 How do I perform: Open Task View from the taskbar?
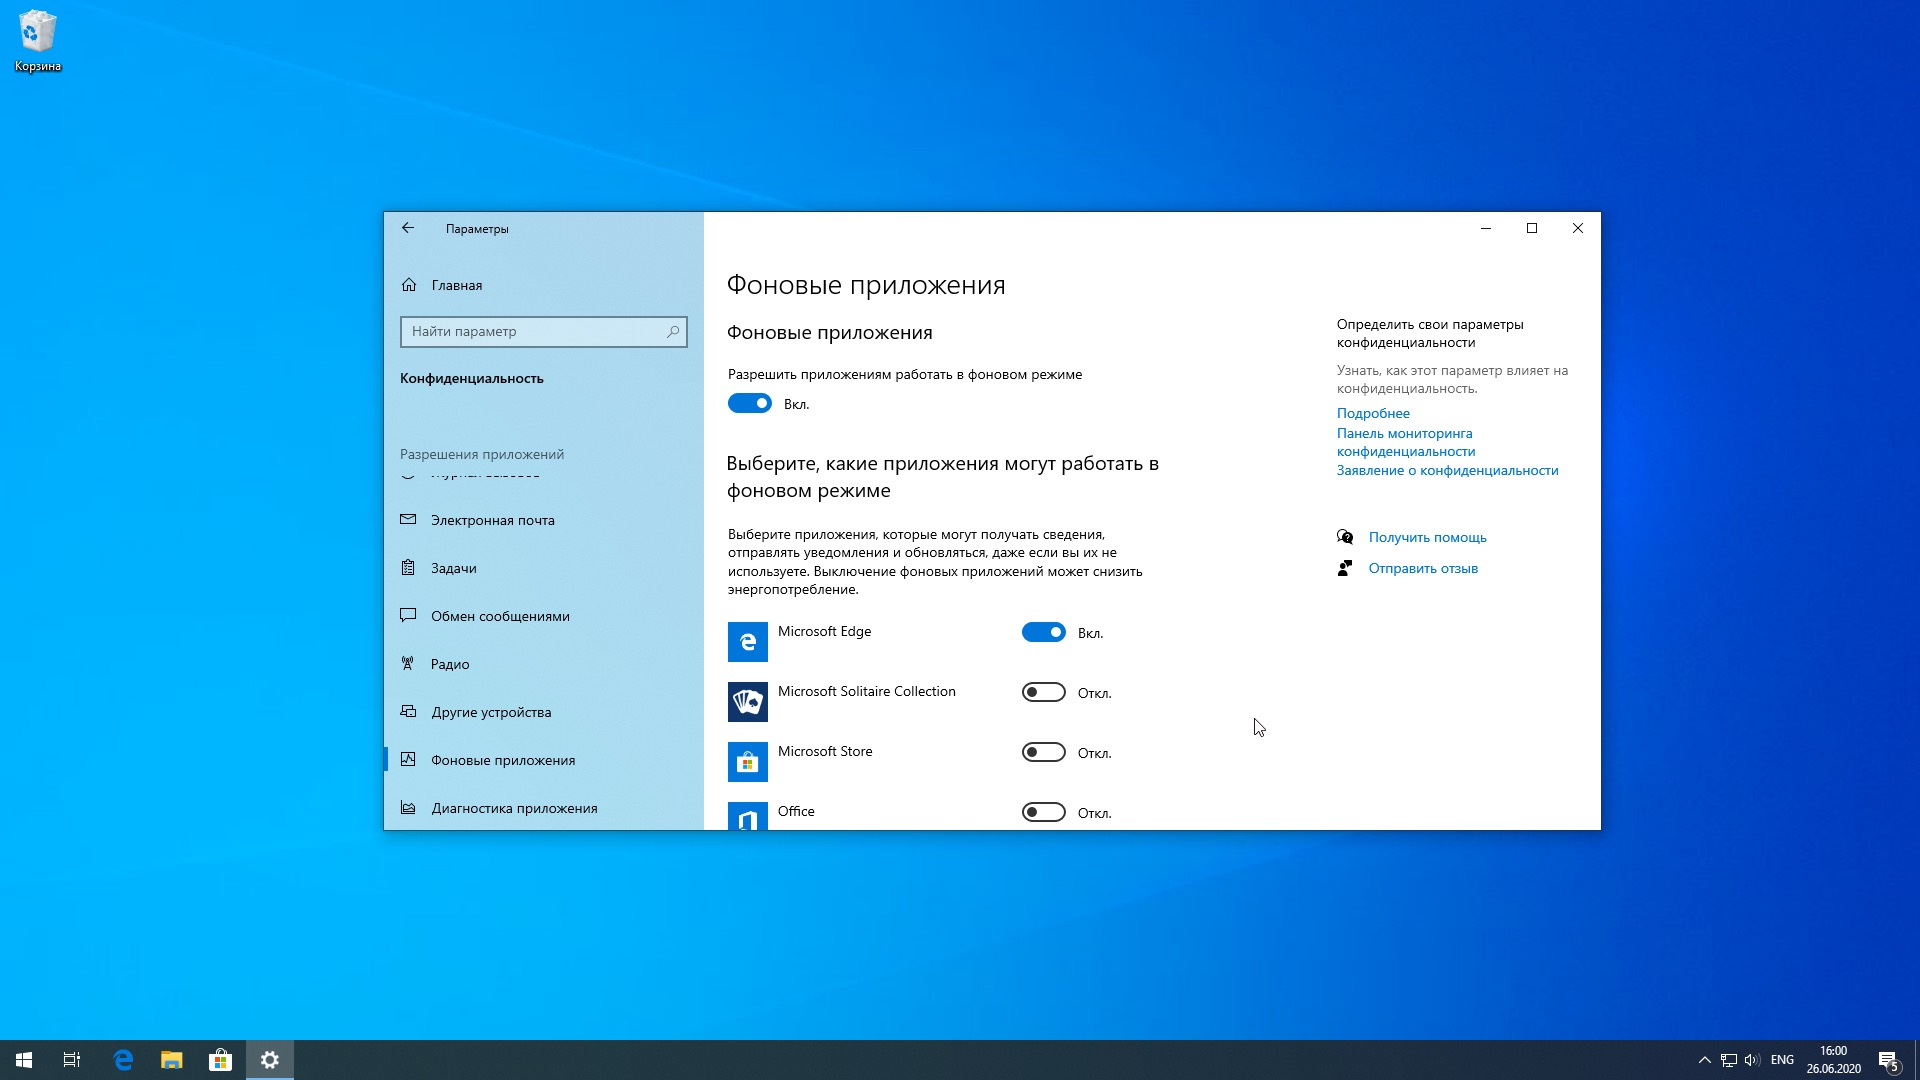click(72, 1060)
